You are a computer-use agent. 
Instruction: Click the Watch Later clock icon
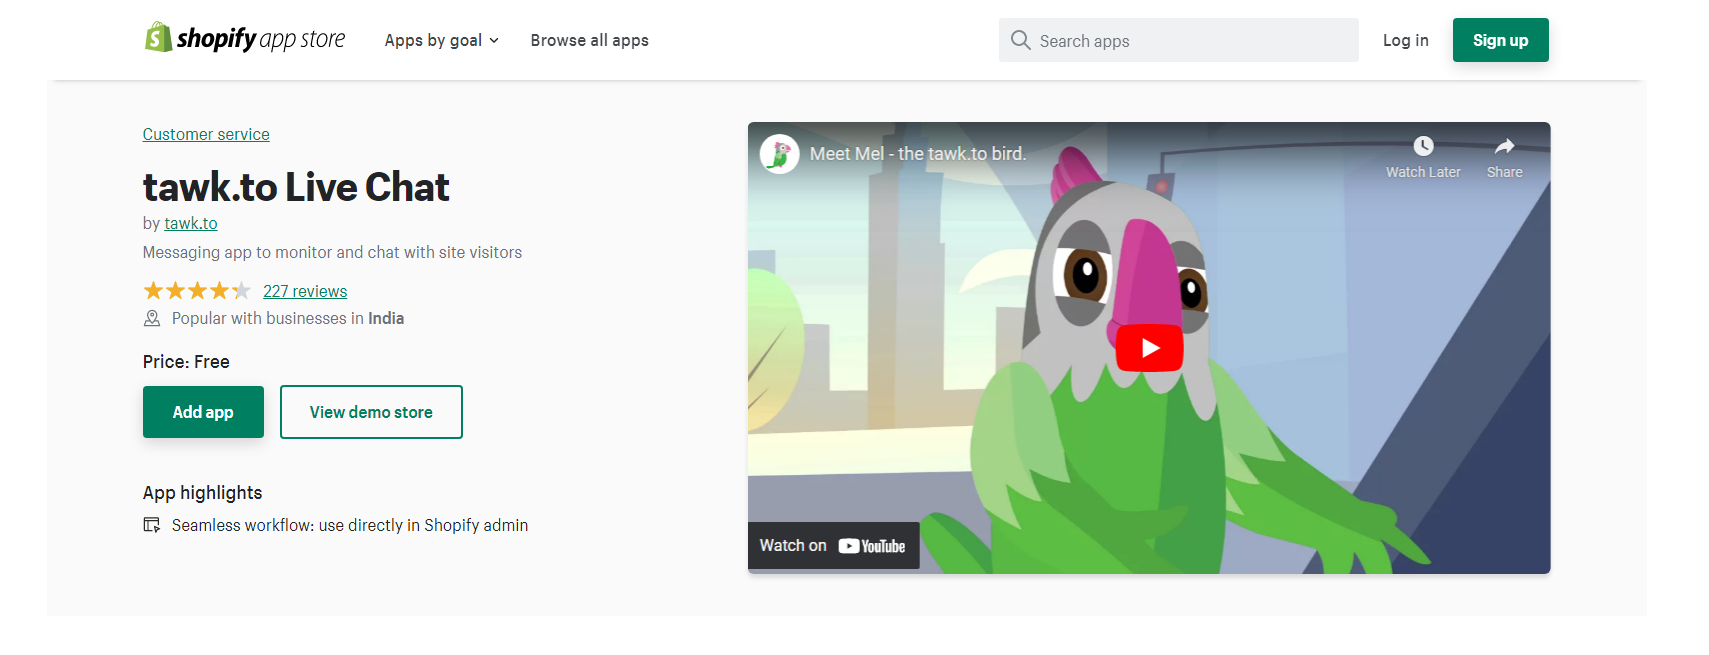click(x=1423, y=146)
